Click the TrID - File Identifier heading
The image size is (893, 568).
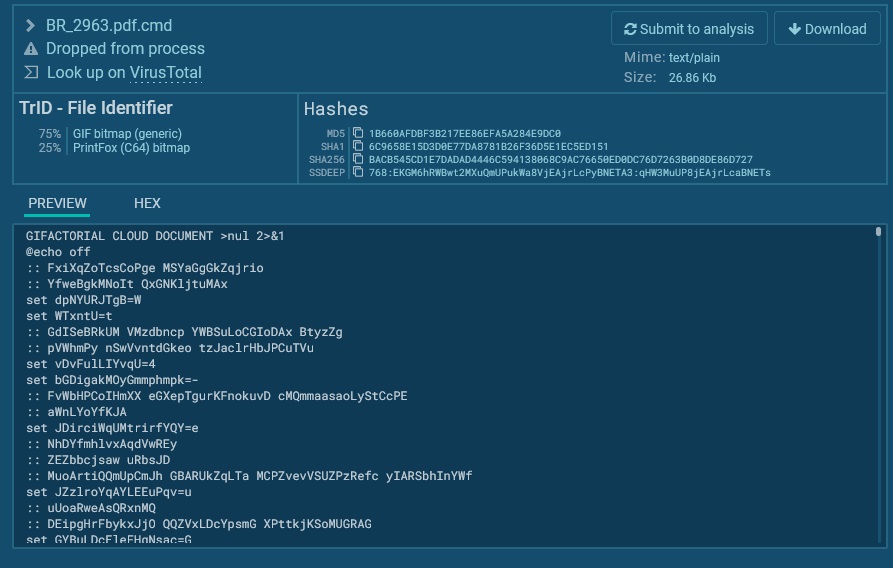coord(96,108)
